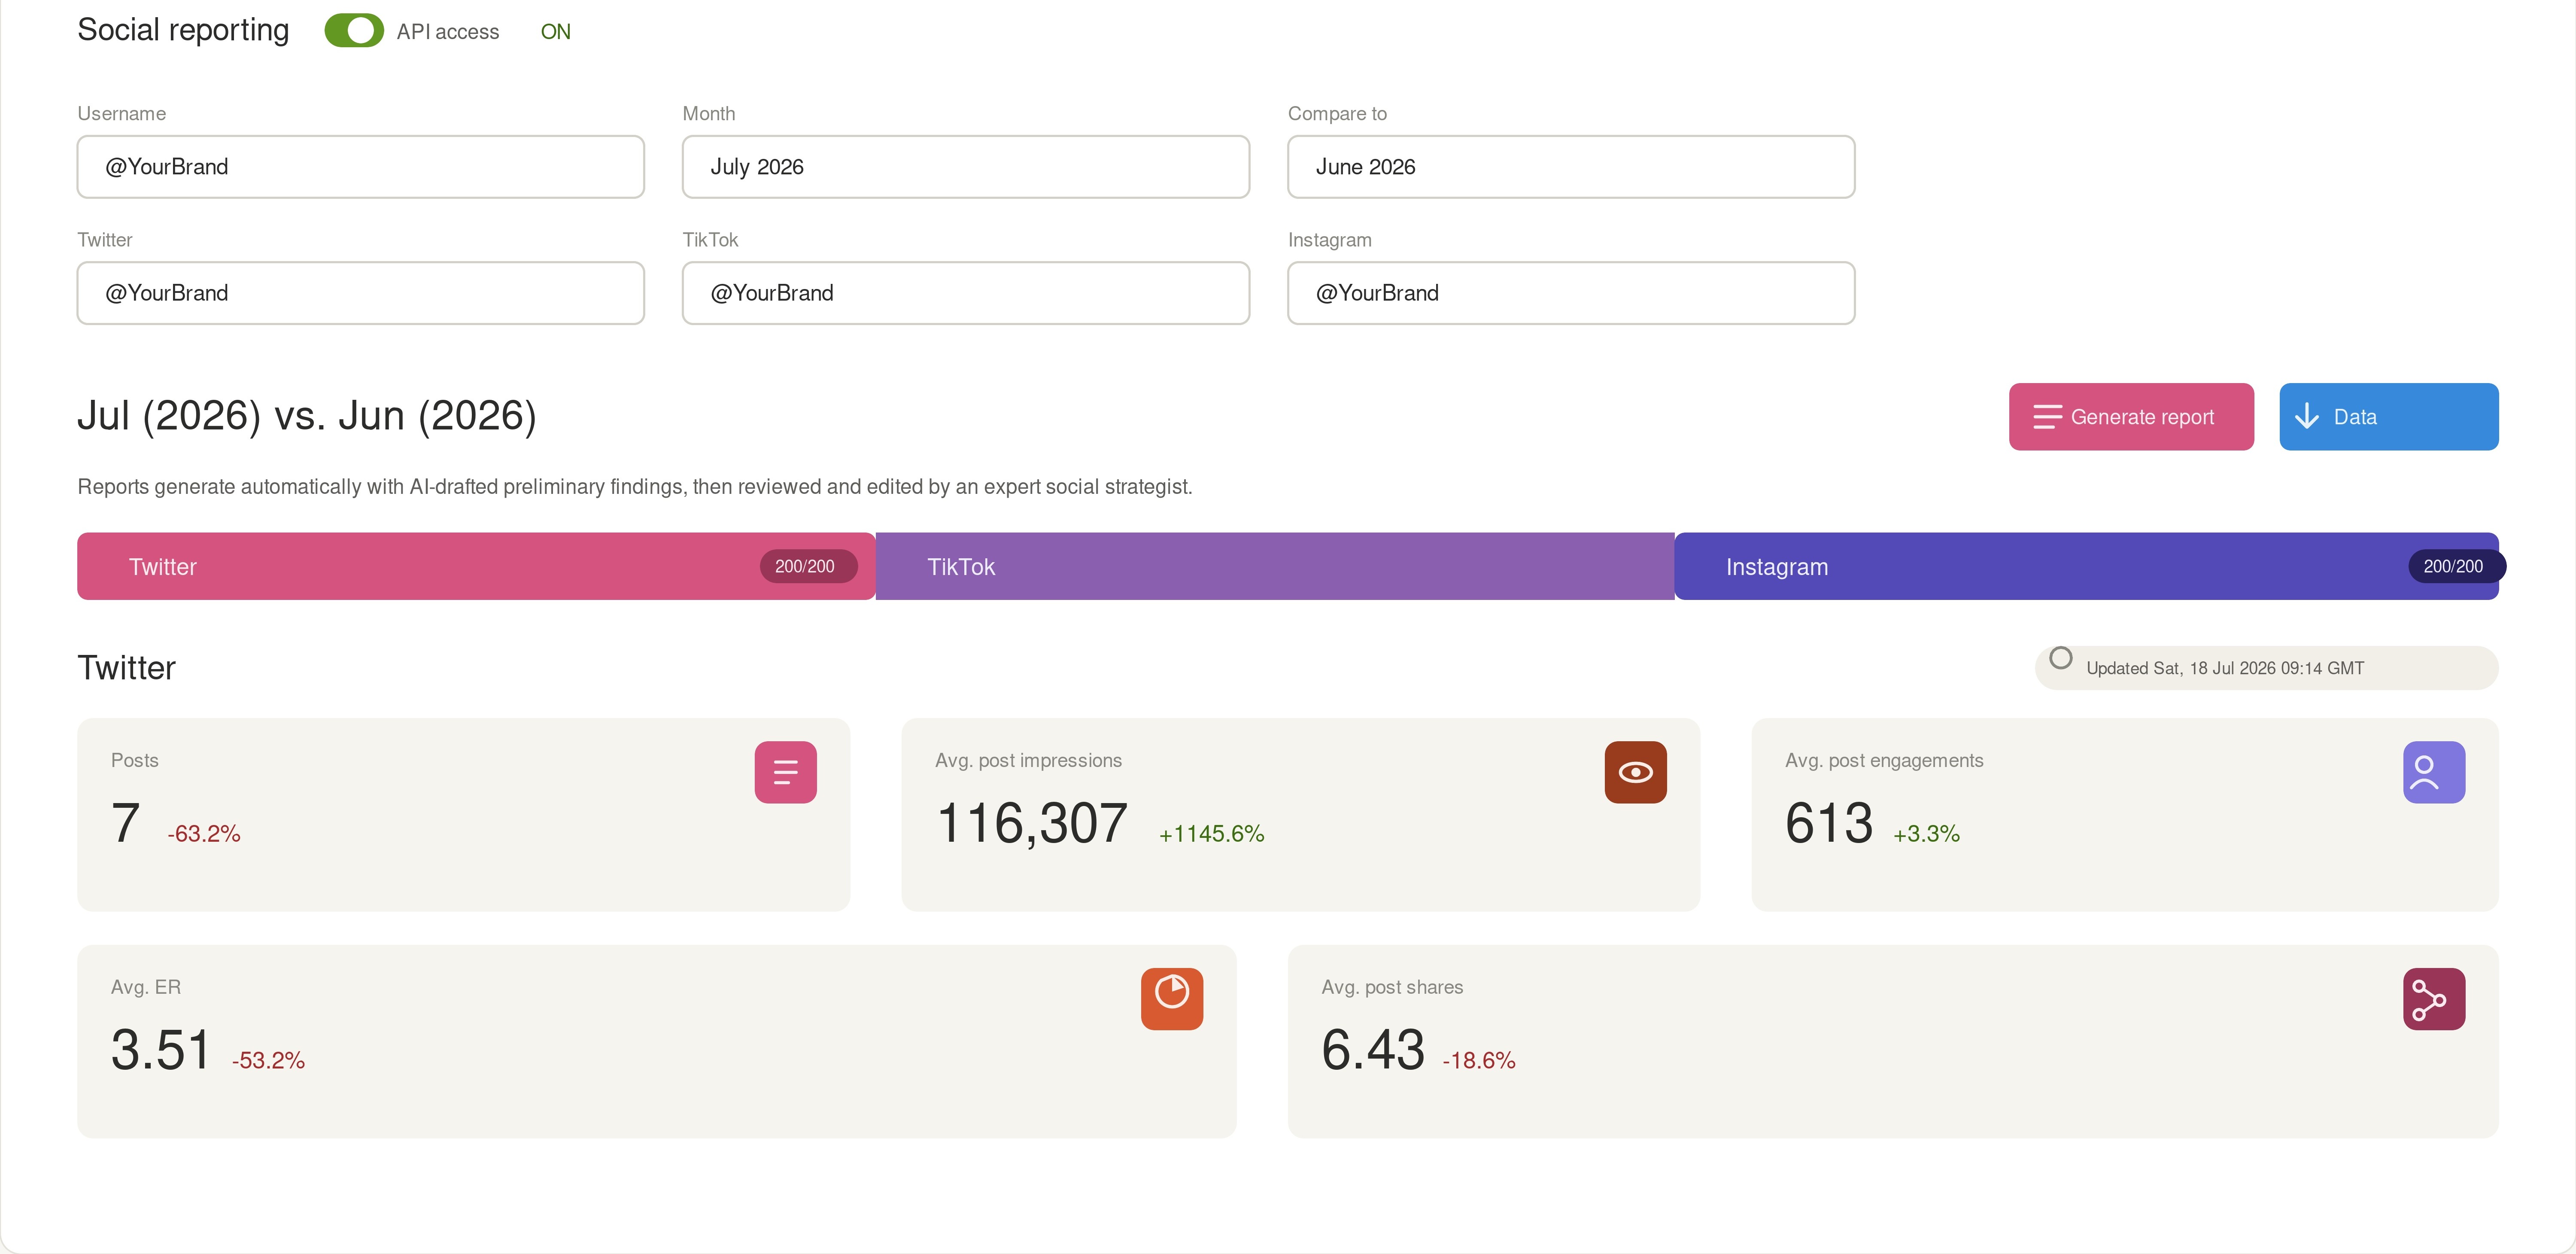The image size is (2576, 1254).
Task: Click the -18.6% post shares change
Action: coord(1479,1061)
